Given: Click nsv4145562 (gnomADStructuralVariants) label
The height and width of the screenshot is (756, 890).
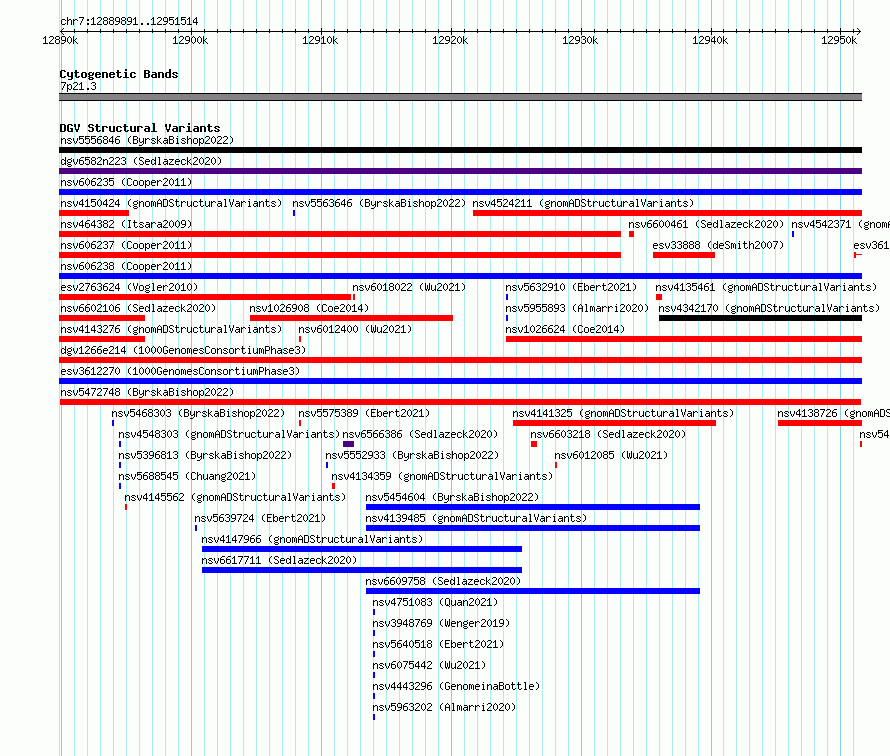Looking at the screenshot, I should click(x=235, y=497).
